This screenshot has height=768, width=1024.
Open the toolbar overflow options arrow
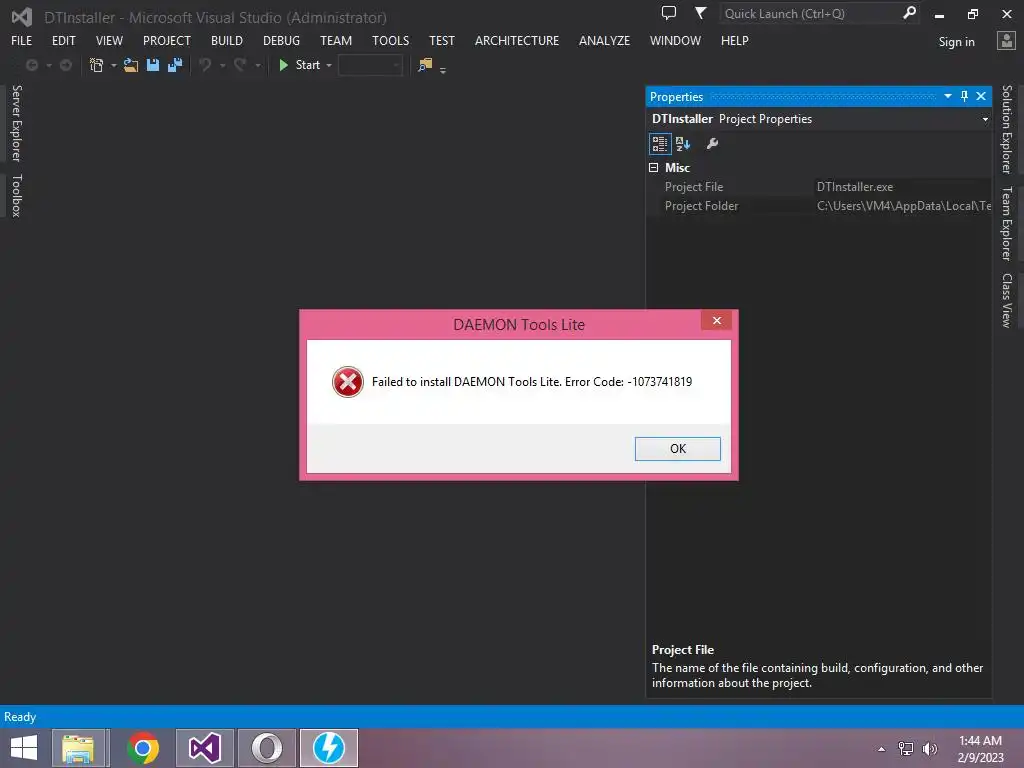[x=443, y=70]
